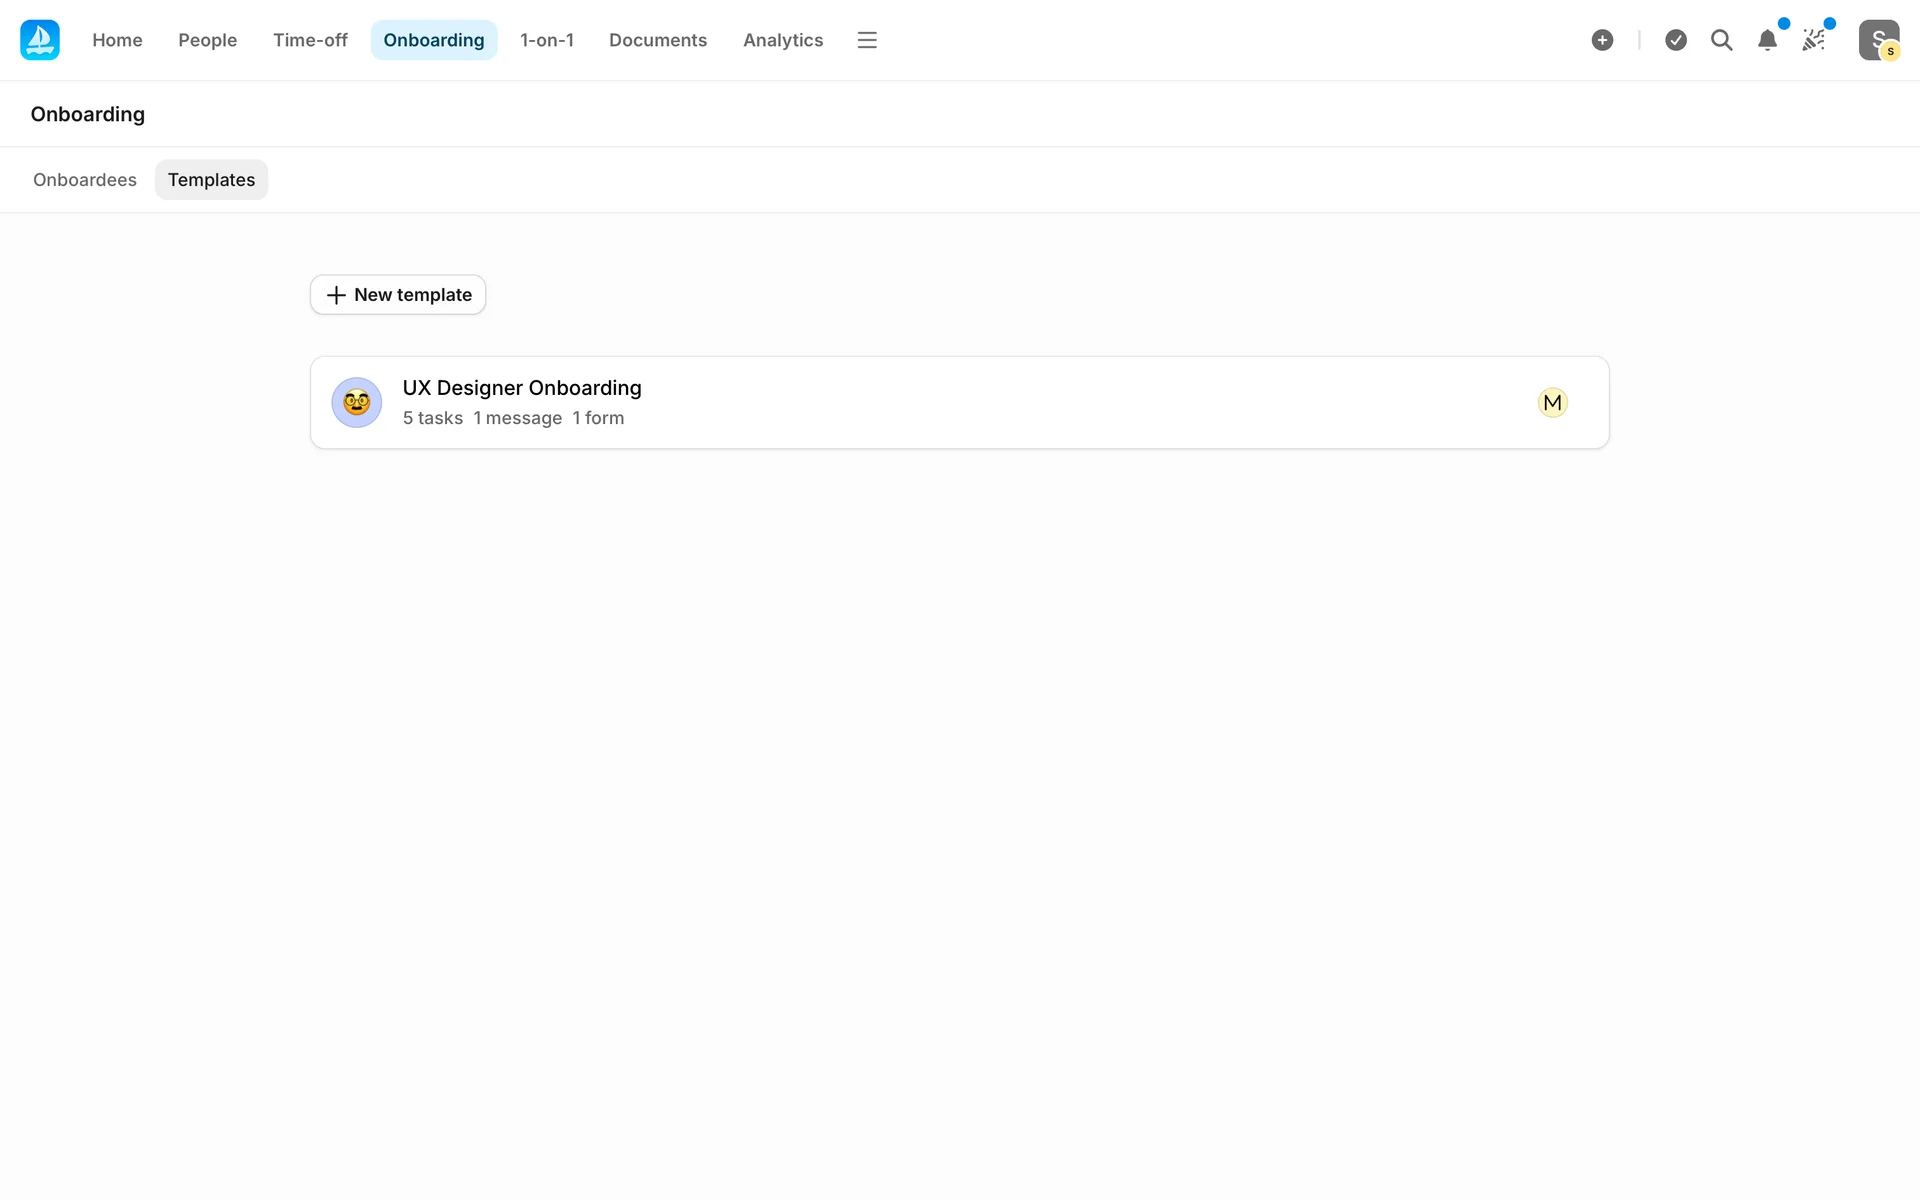1920x1200 pixels.
Task: Click the plus quick-add icon in header
Action: click(x=1602, y=40)
